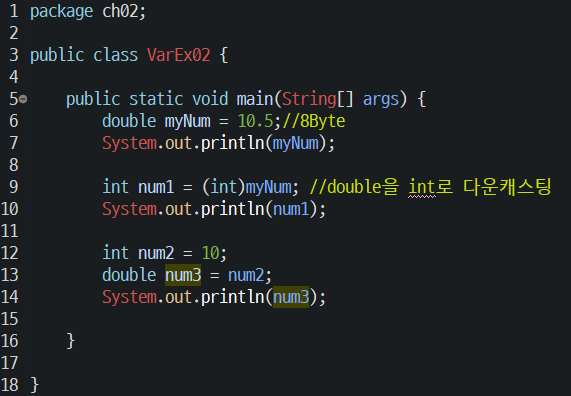The width and height of the screenshot is (571, 396).
Task: Click out on line 10
Action: (178, 209)
